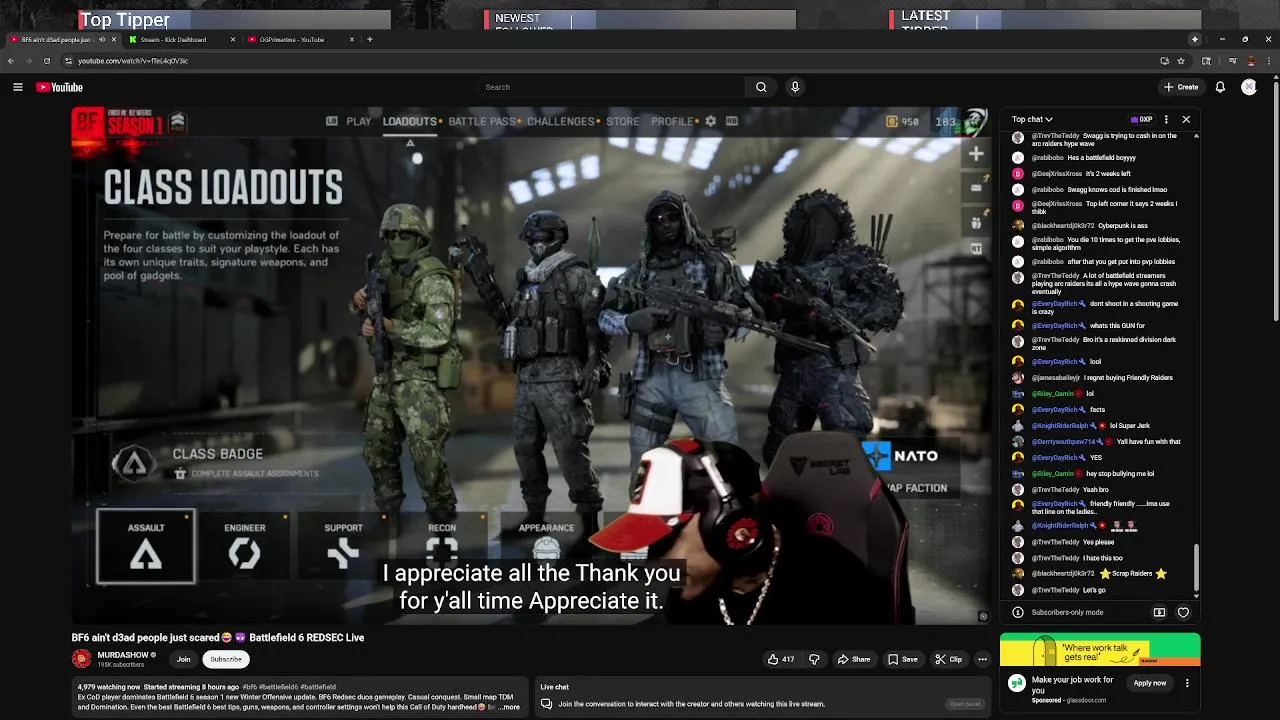Click the live chat scrollbar thumb
Image resolution: width=1280 pixels, height=720 pixels.
click(1196, 568)
